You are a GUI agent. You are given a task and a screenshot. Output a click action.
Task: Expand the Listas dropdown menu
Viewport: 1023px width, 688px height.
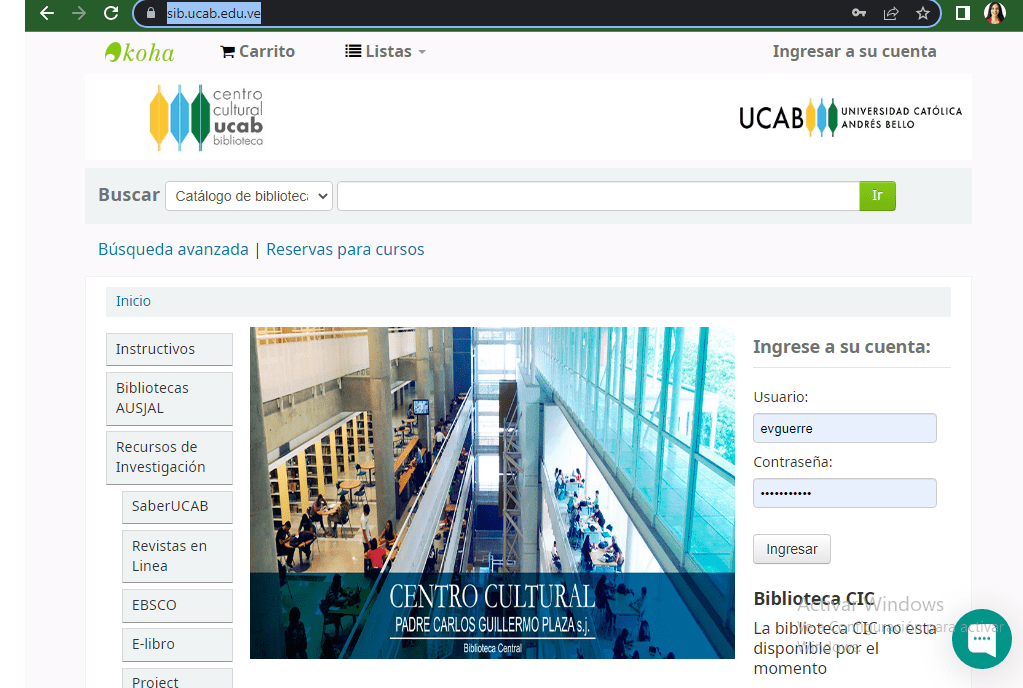(x=385, y=52)
